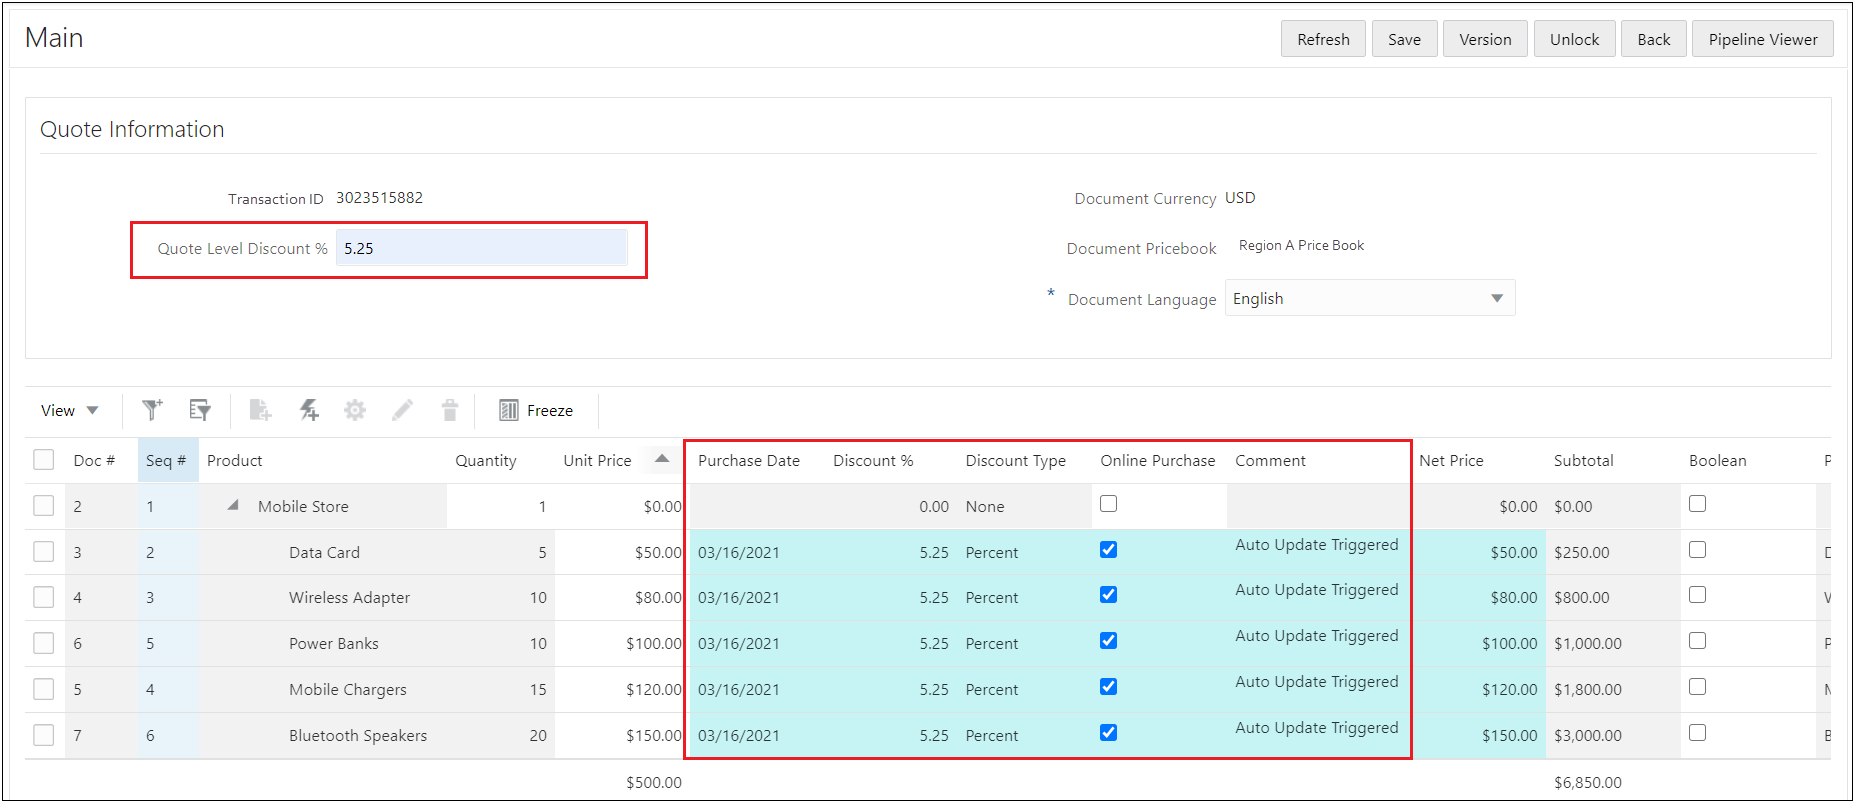
Task: Click the Unit Price sort ascending arrow
Action: click(661, 458)
